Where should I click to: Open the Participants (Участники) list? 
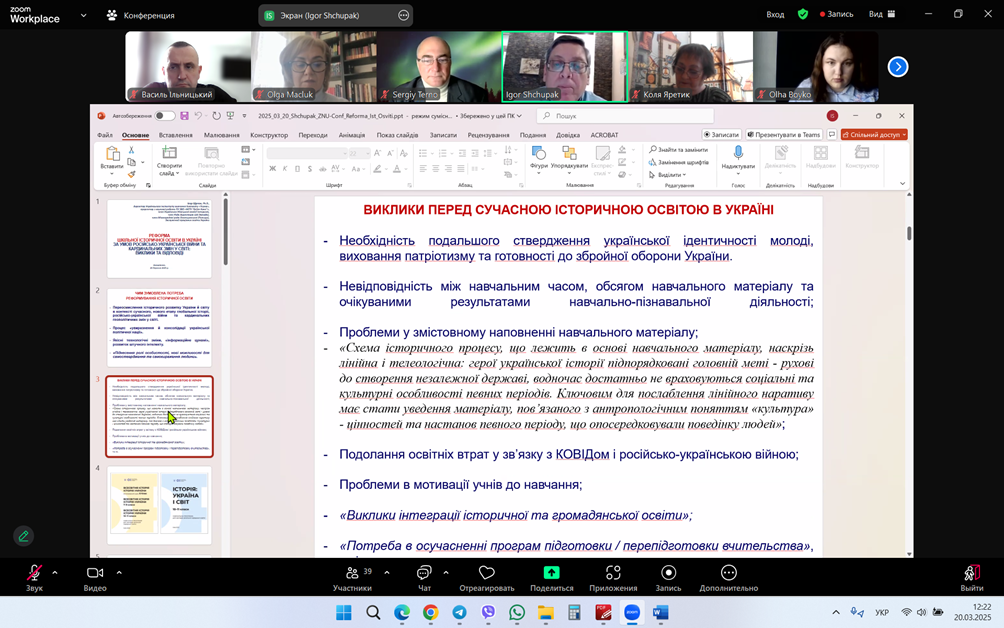352,573
